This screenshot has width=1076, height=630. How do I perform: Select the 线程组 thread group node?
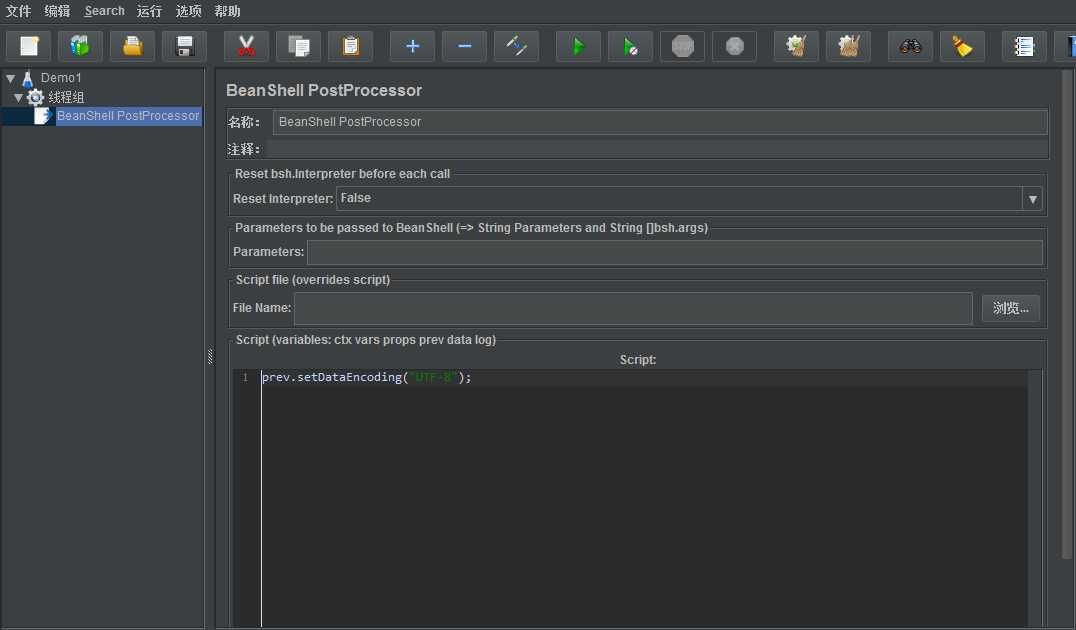click(66, 97)
